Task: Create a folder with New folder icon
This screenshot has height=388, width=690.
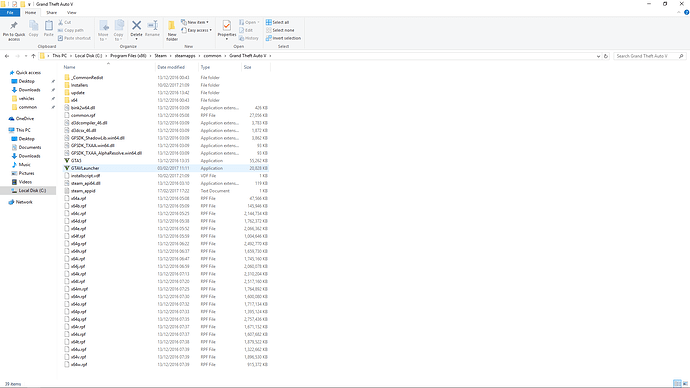Action: point(172,30)
